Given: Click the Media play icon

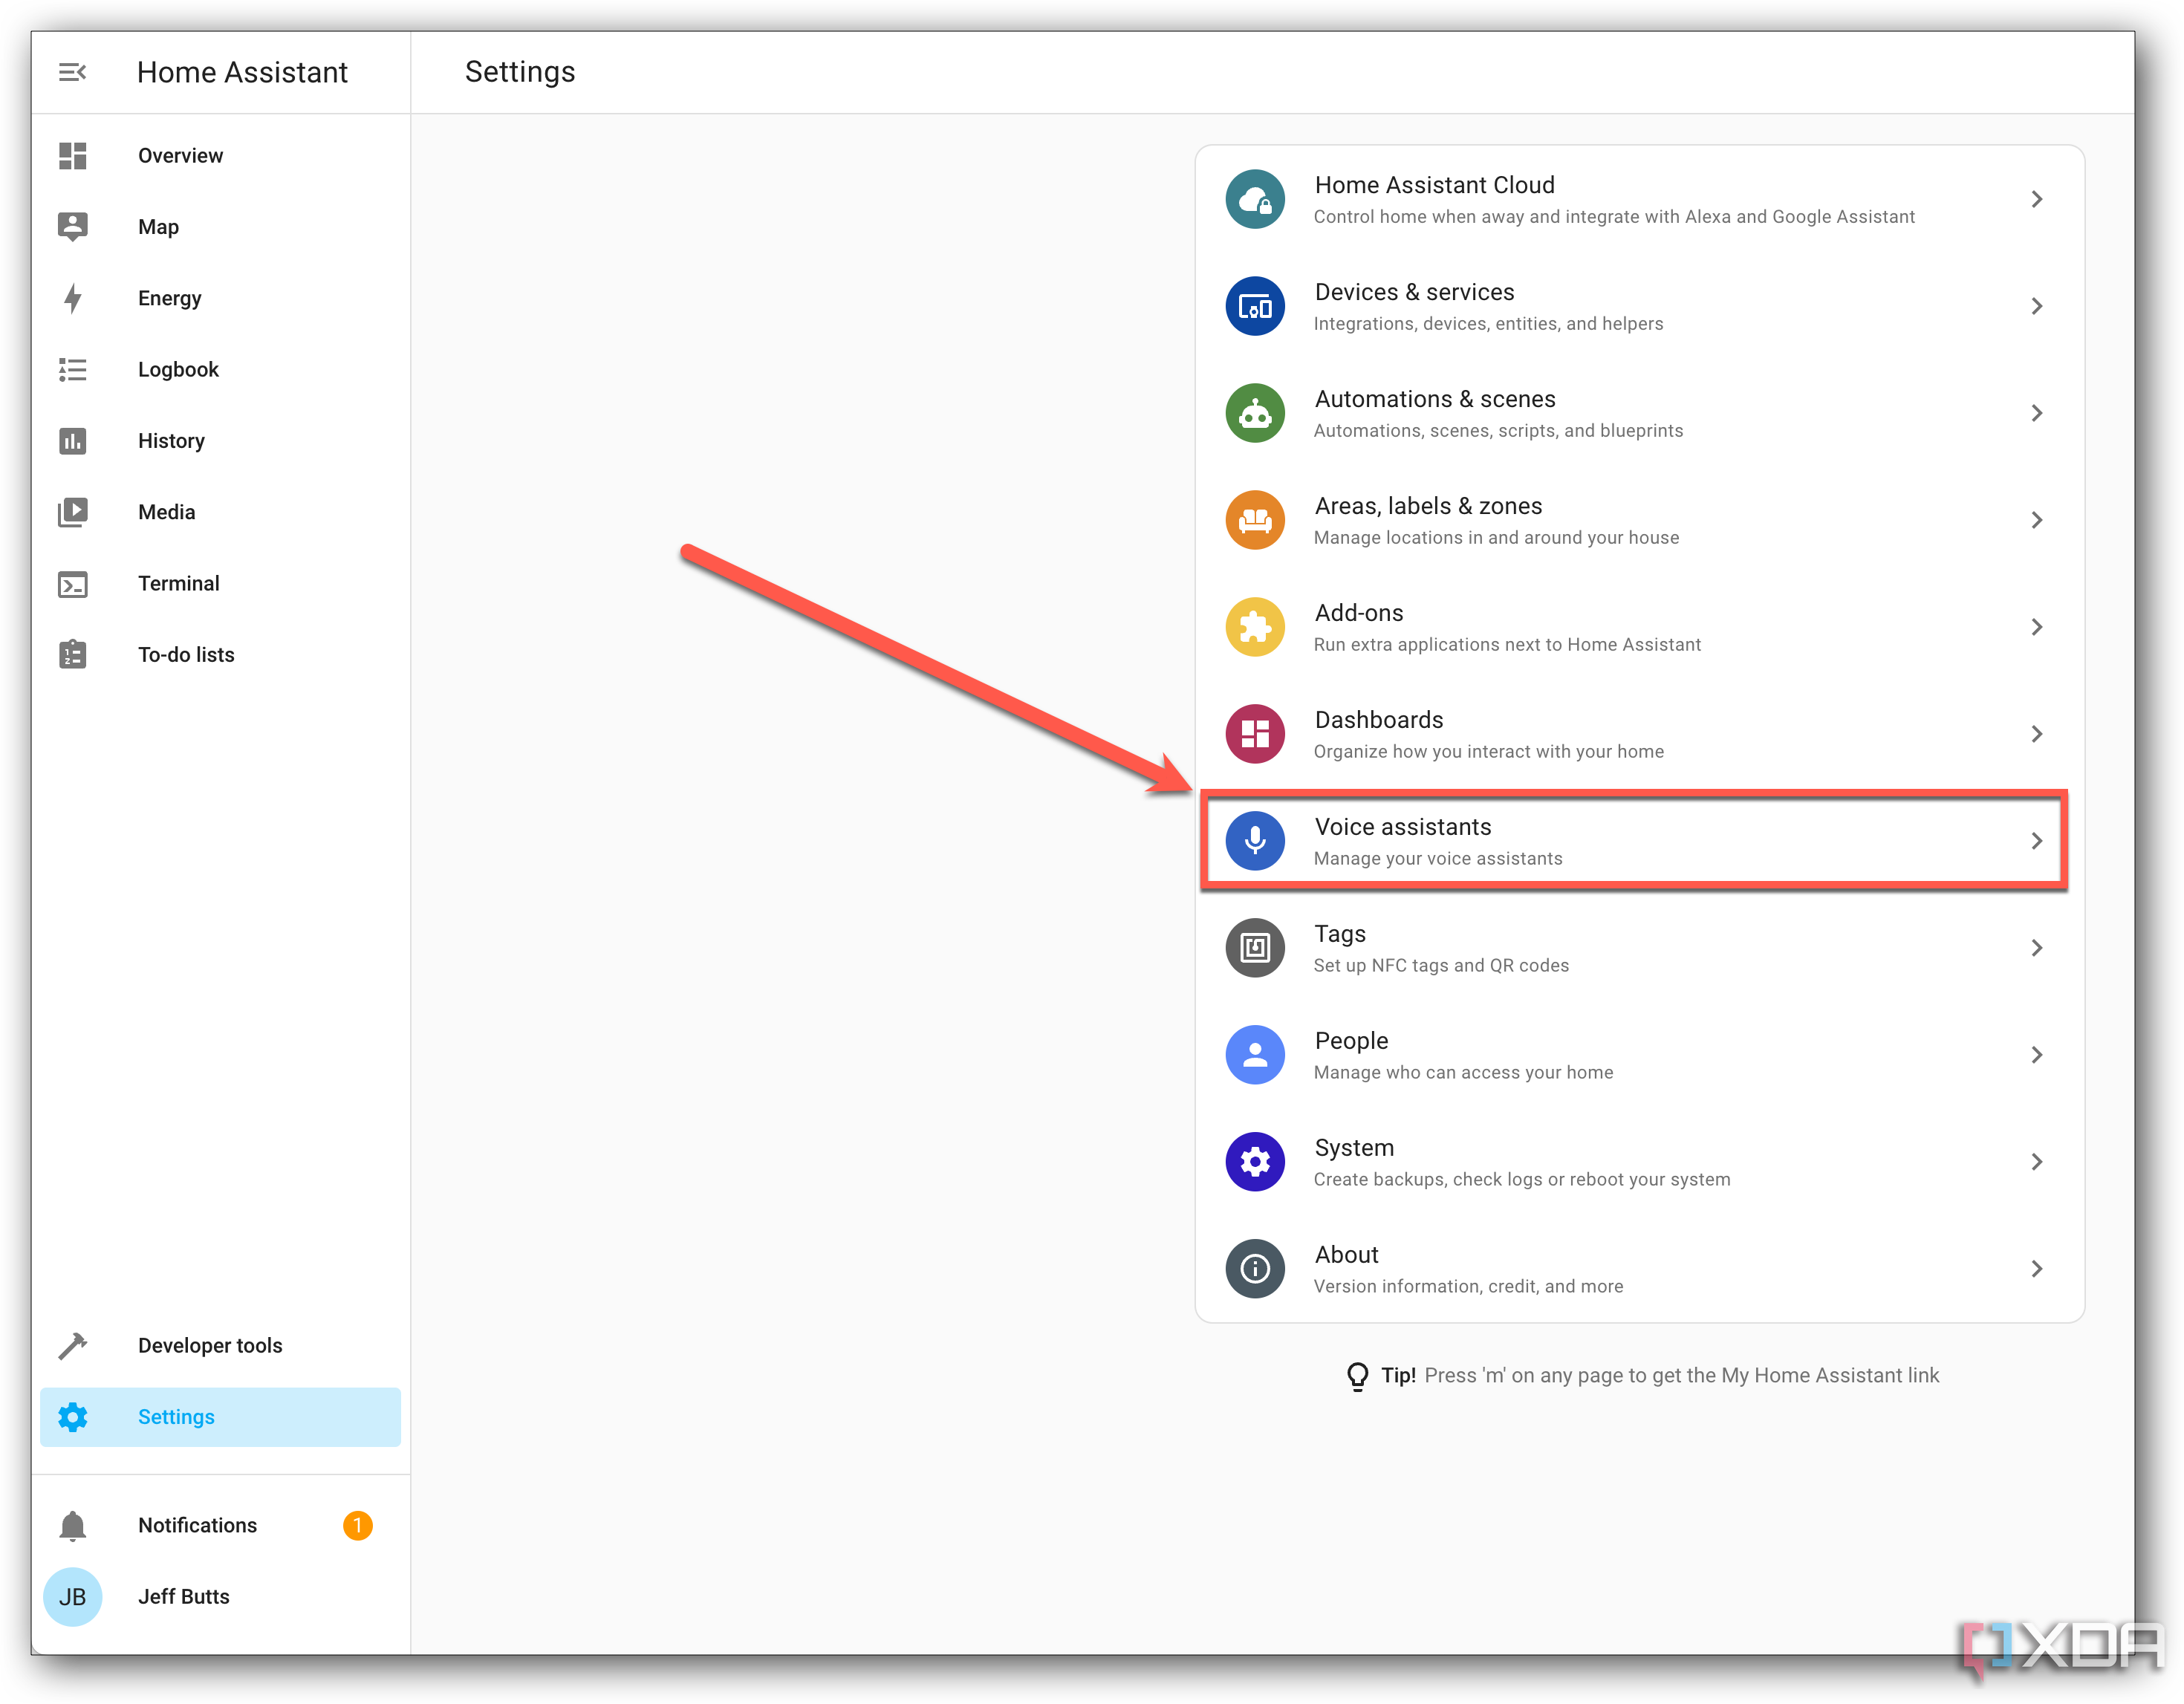Looking at the screenshot, I should click(72, 512).
